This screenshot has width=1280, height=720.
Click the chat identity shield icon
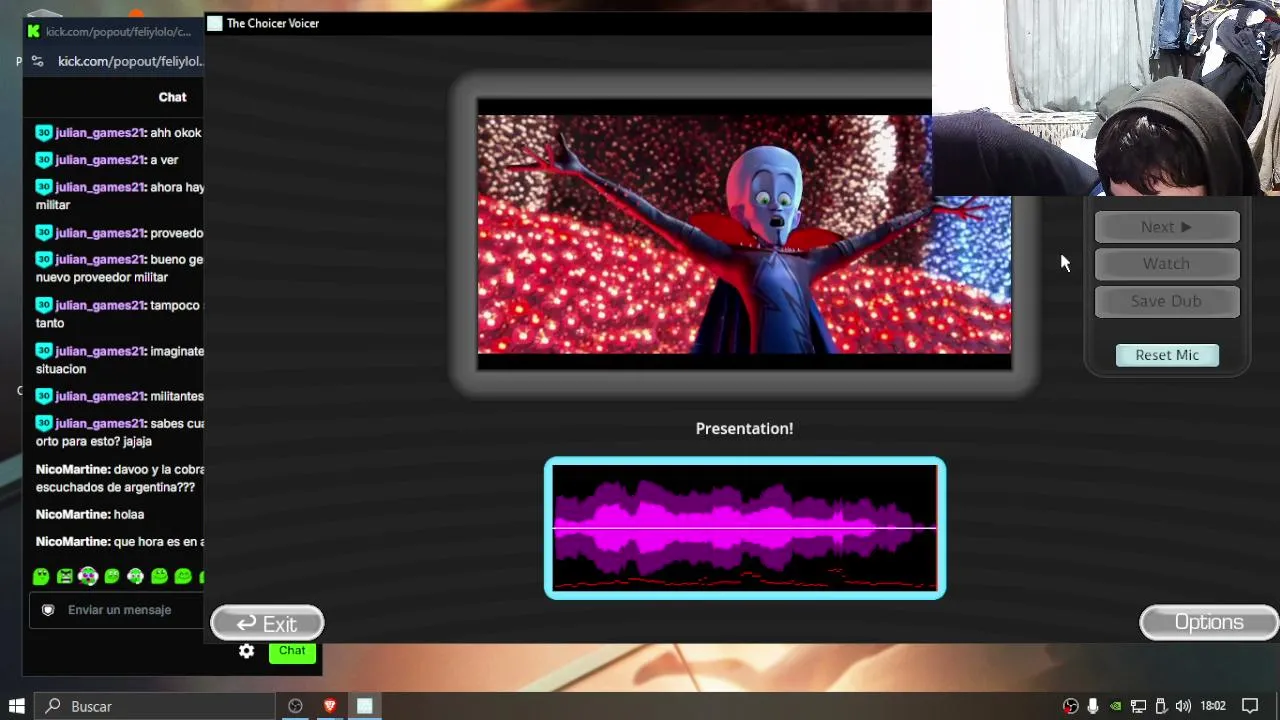coord(47,610)
